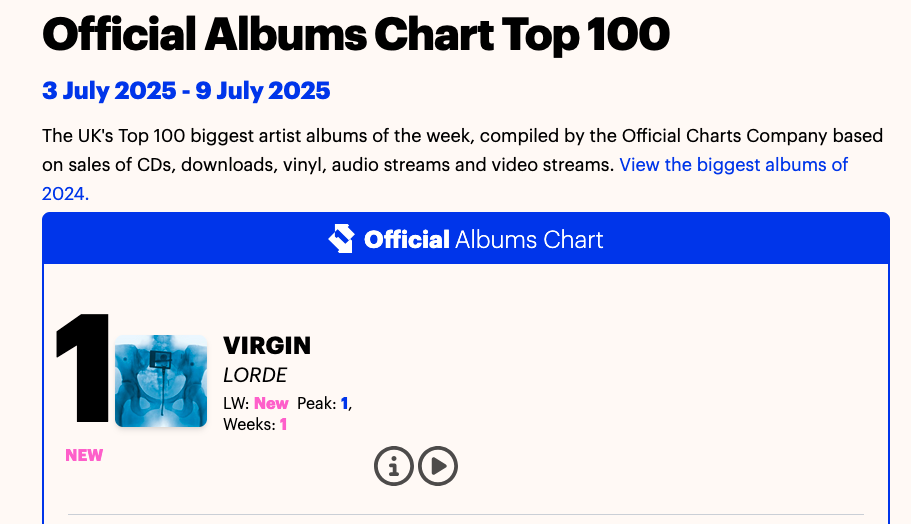911x524 pixels.
Task: Click the pink weeks-on-chart number
Action: click(283, 425)
